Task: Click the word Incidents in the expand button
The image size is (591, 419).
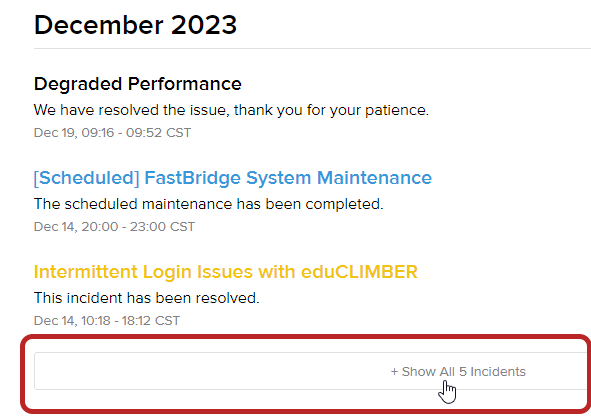Action: 498,372
